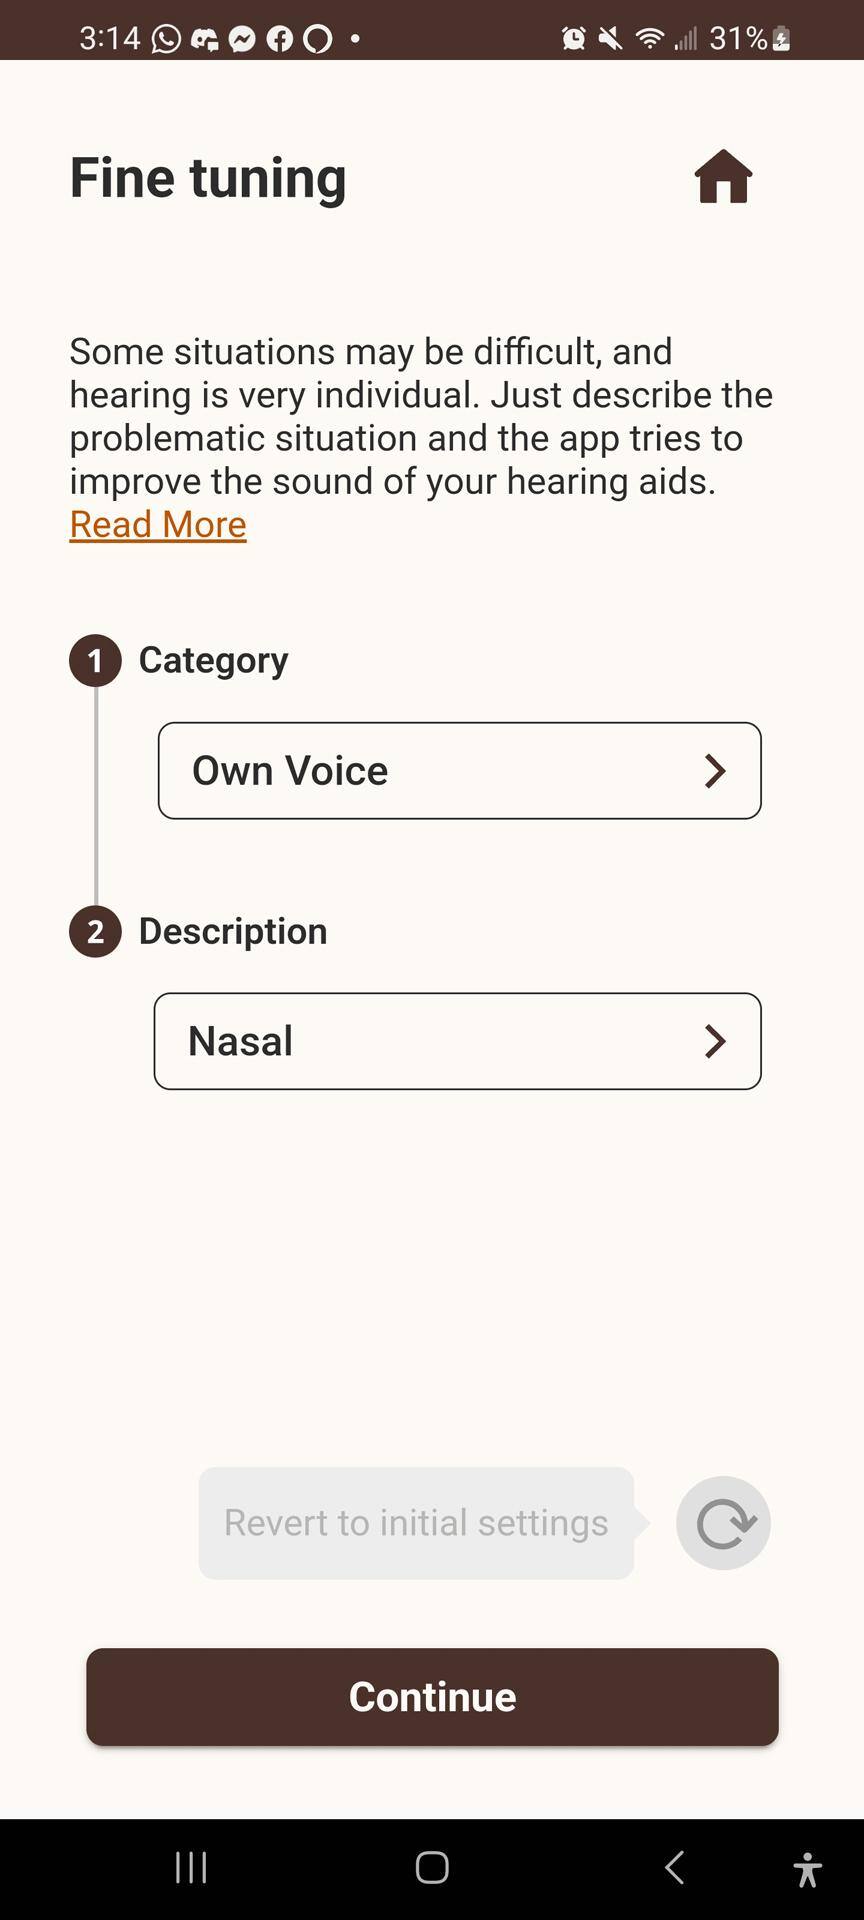Click the Revert to initial settings label
Screen dimensions: 864x1920
point(416,1523)
